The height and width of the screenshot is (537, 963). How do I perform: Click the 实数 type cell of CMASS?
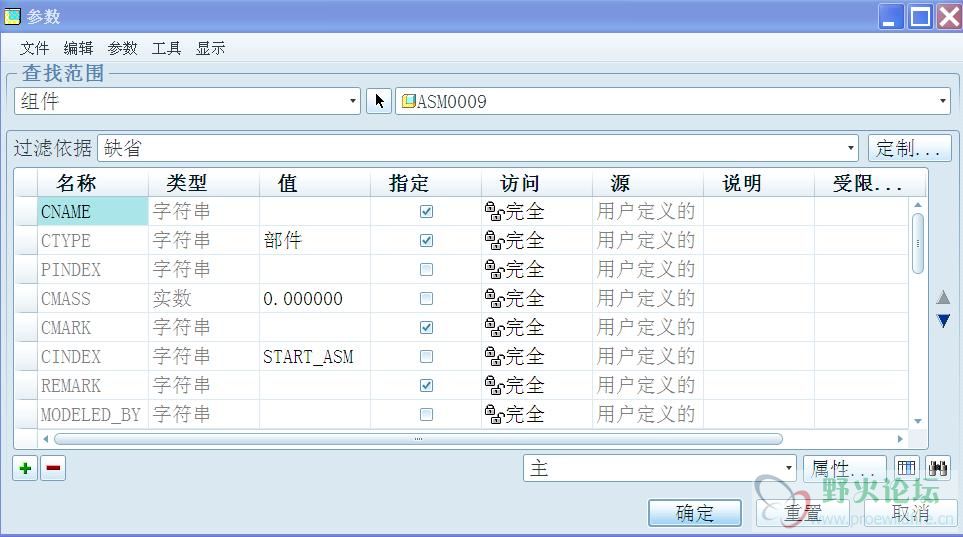[204, 299]
